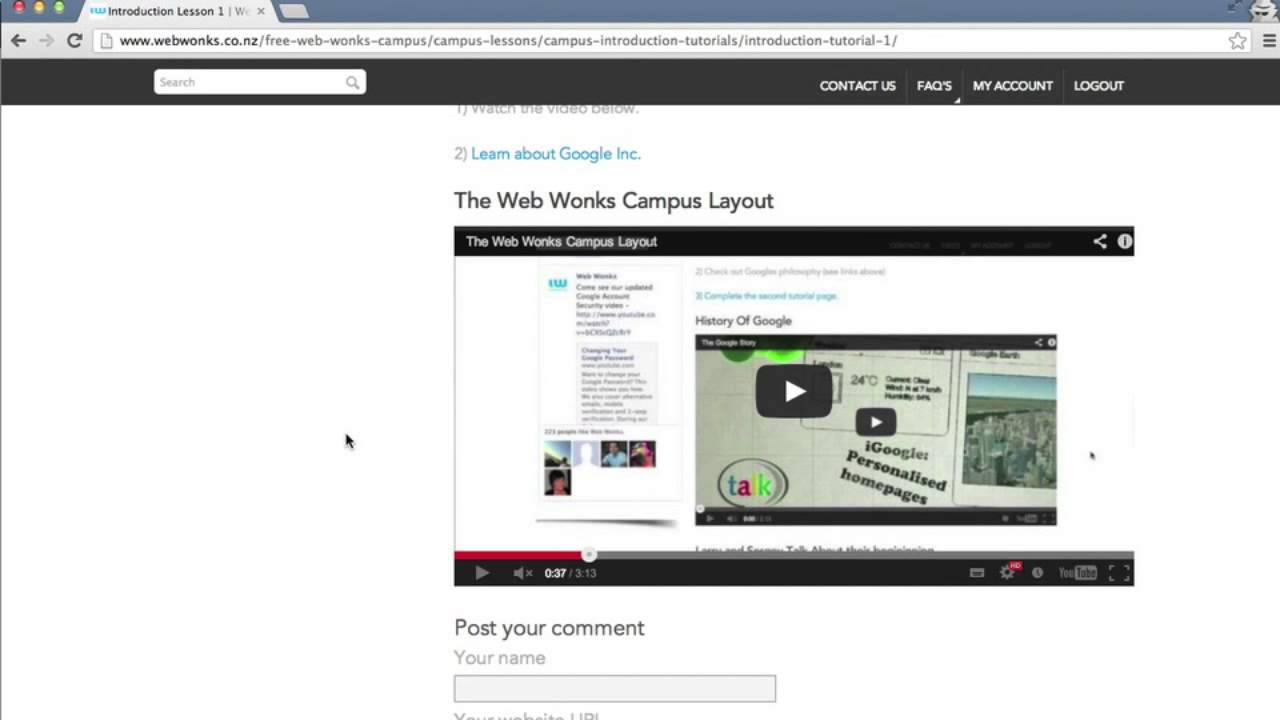Click the heading The Web Wonks Campus Layout

(614, 201)
